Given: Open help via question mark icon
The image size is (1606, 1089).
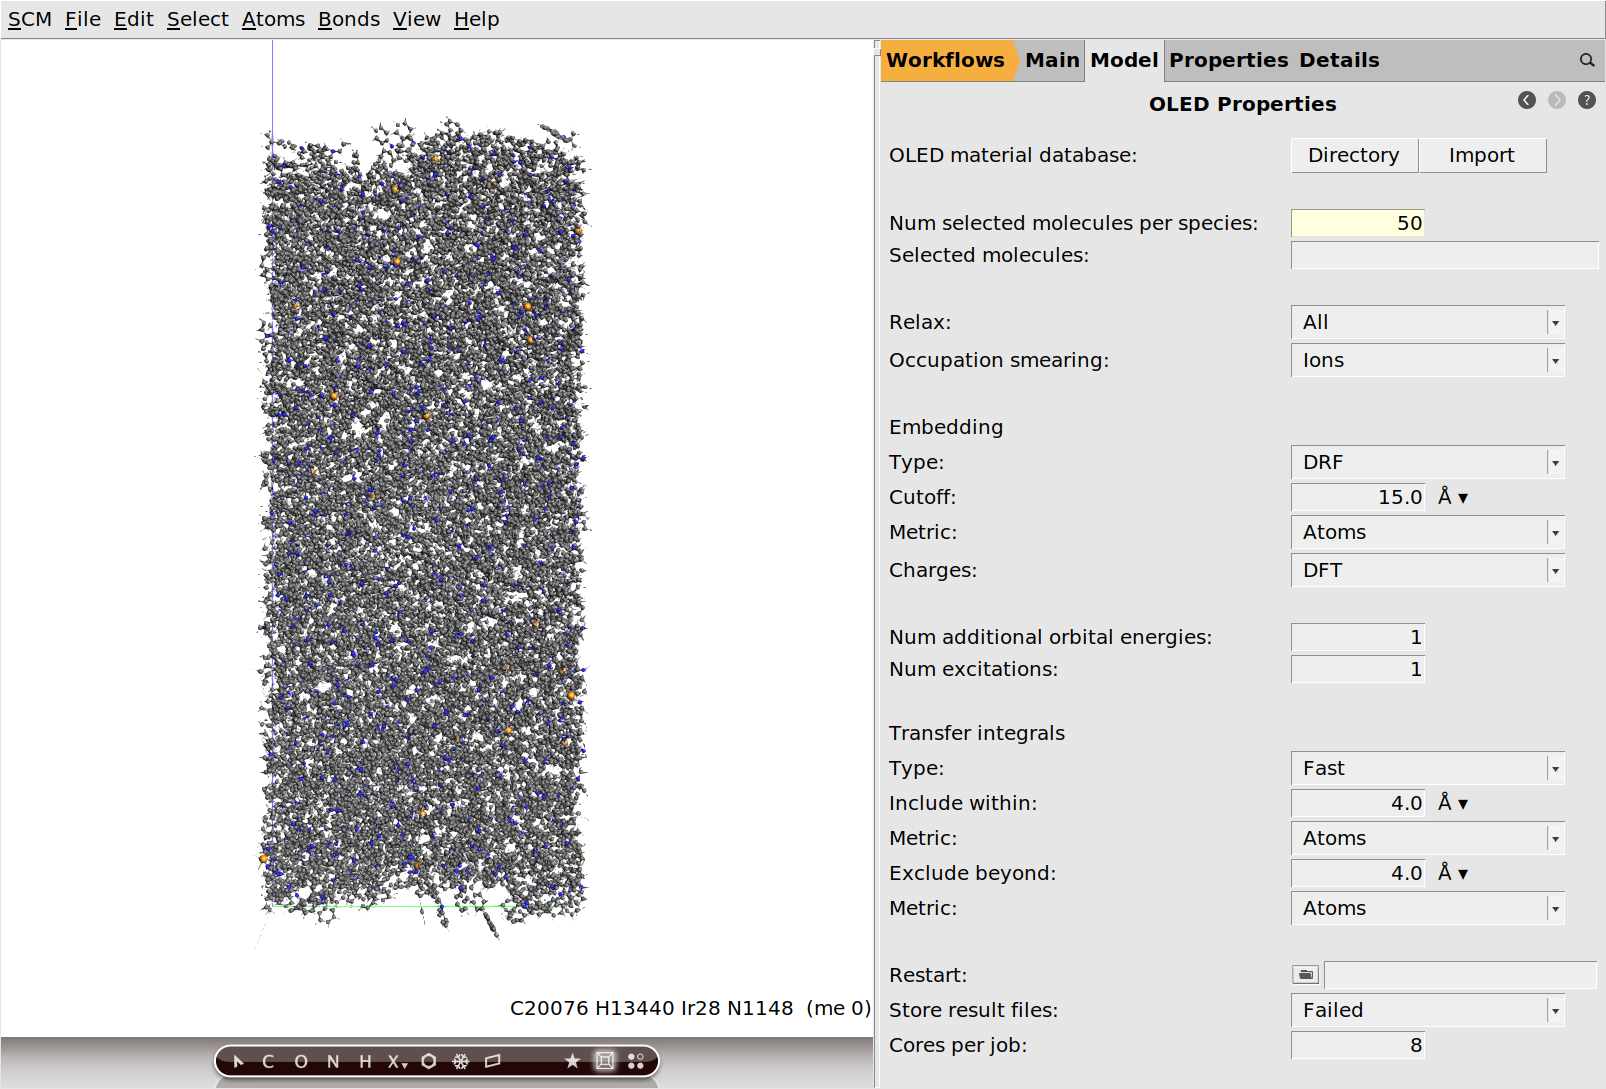Looking at the screenshot, I should [1587, 100].
